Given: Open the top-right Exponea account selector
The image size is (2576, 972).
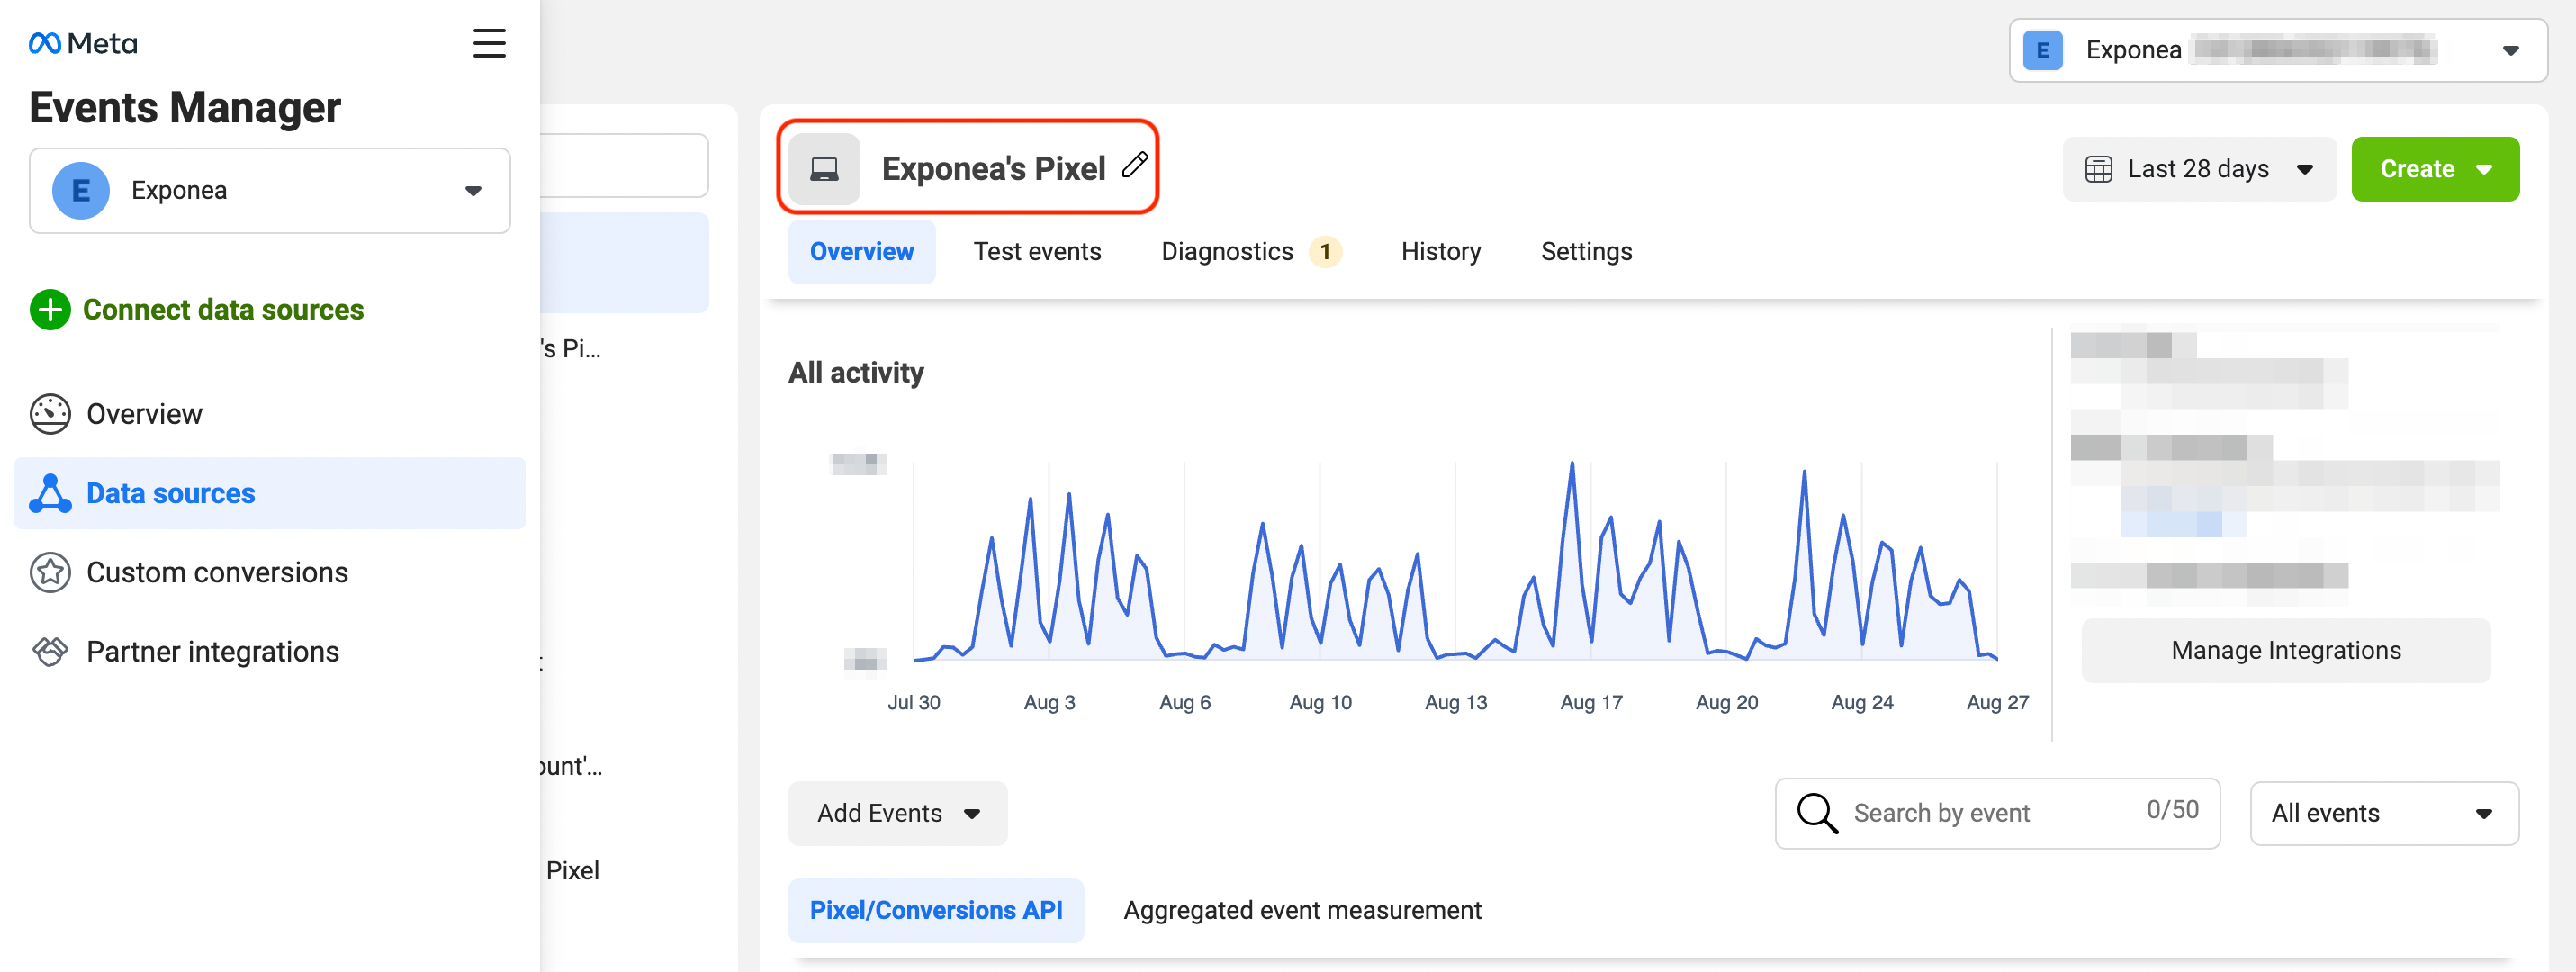Looking at the screenshot, I should point(2277,50).
